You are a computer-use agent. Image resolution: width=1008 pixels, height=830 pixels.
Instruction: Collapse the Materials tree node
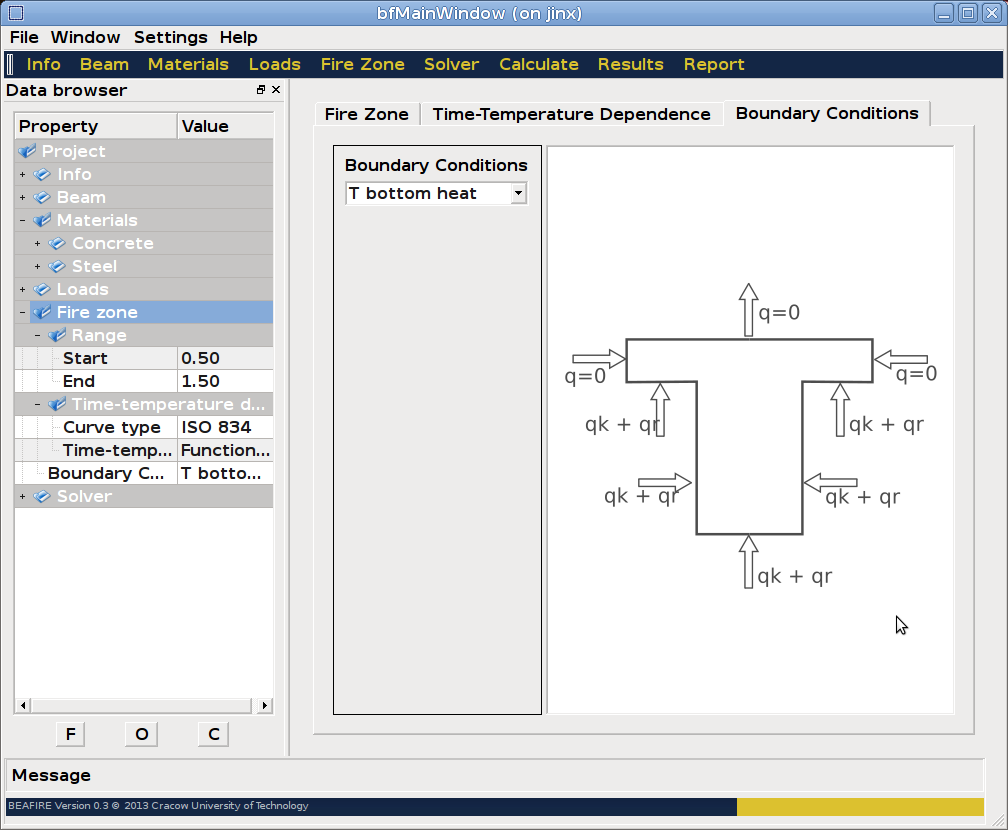22,221
